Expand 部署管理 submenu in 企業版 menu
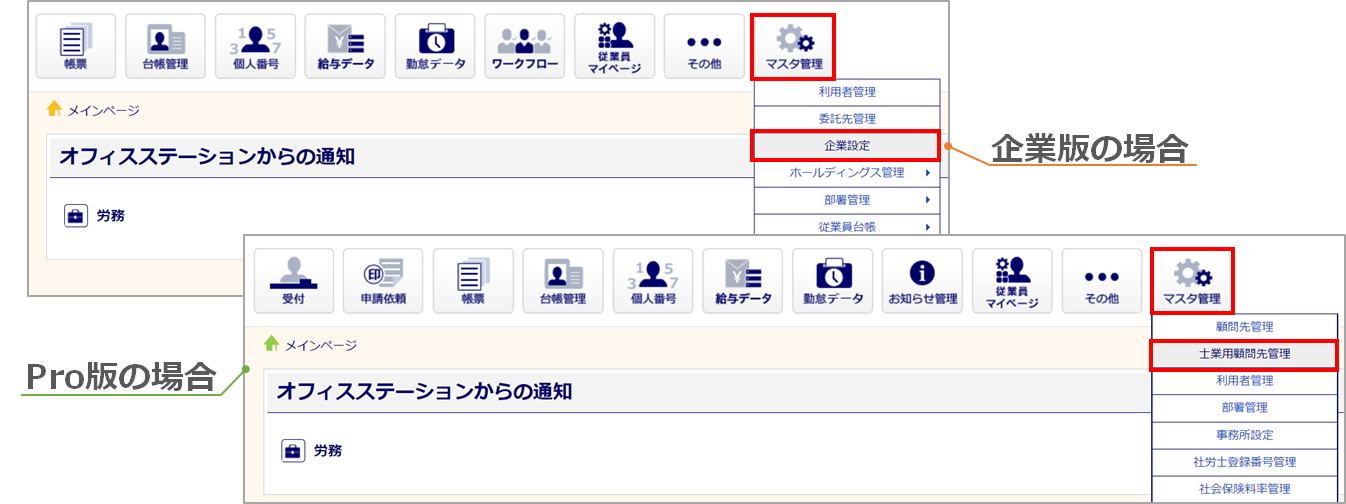1346x504 pixels. (846, 200)
